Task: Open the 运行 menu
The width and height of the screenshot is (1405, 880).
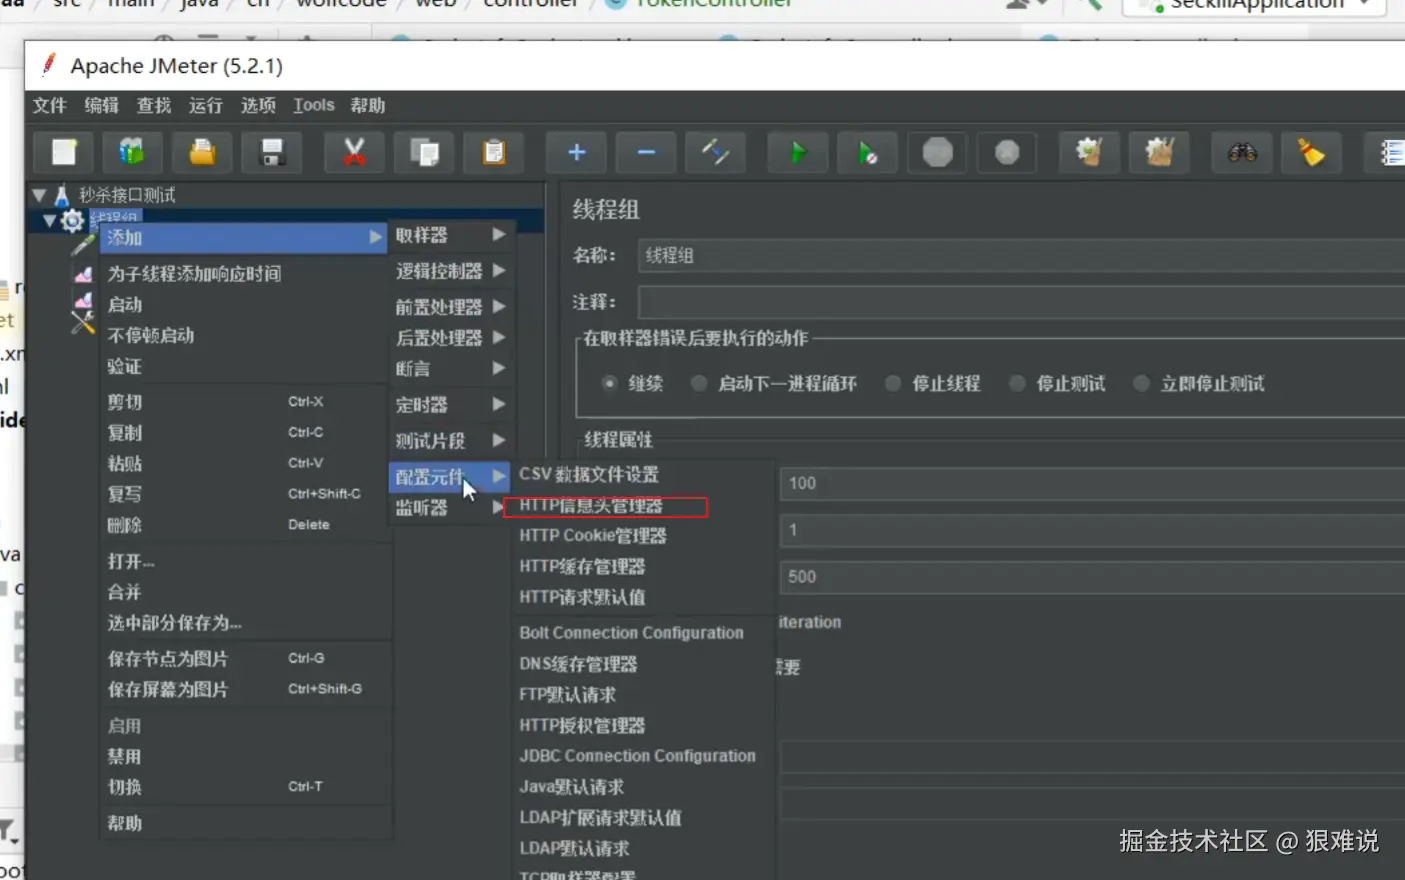Action: pos(206,105)
